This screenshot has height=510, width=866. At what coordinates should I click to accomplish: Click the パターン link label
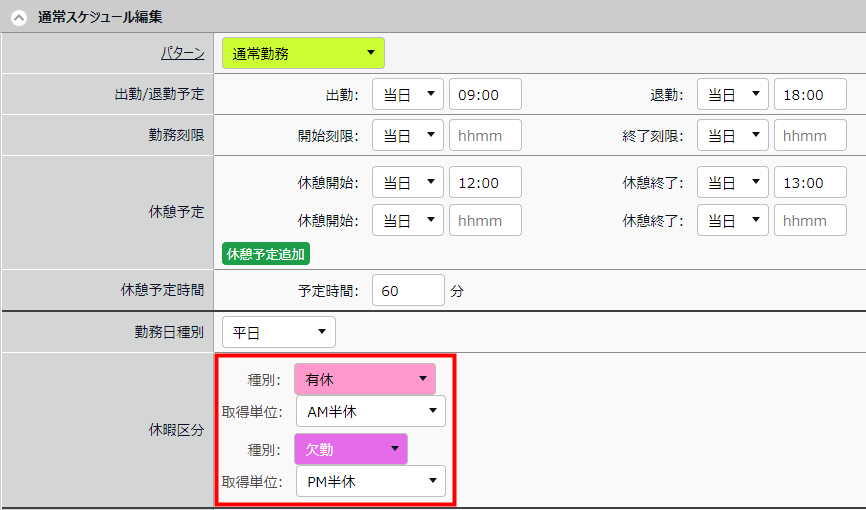pyautogui.click(x=182, y=53)
